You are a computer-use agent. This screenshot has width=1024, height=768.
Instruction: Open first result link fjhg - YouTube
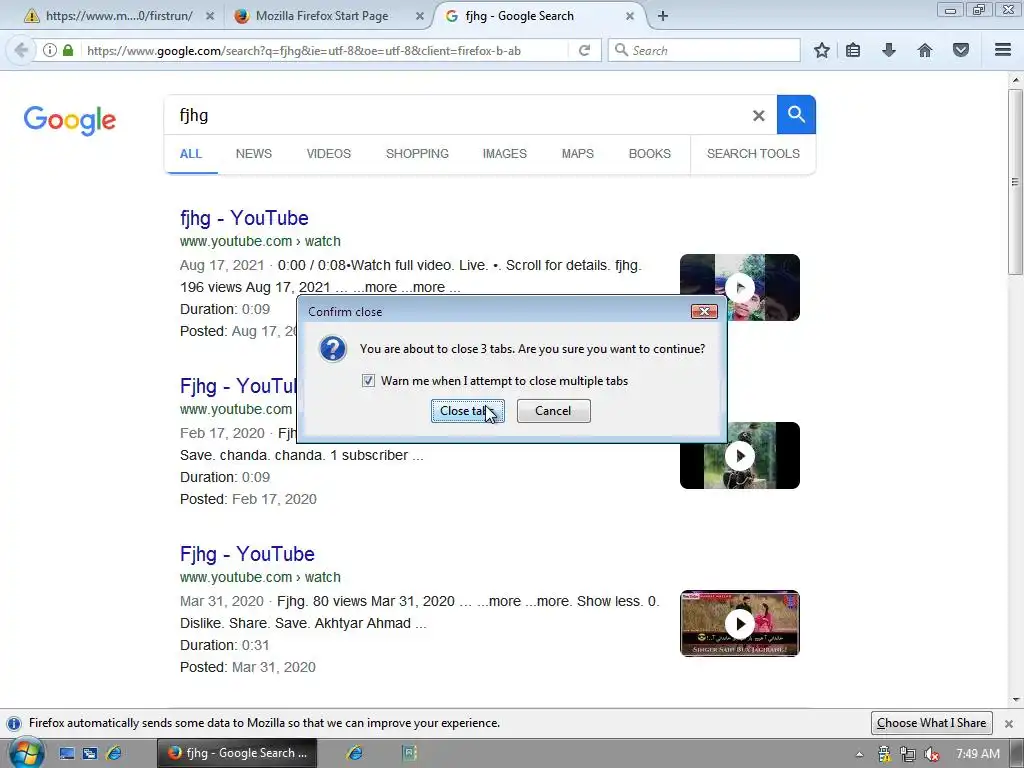coord(244,218)
